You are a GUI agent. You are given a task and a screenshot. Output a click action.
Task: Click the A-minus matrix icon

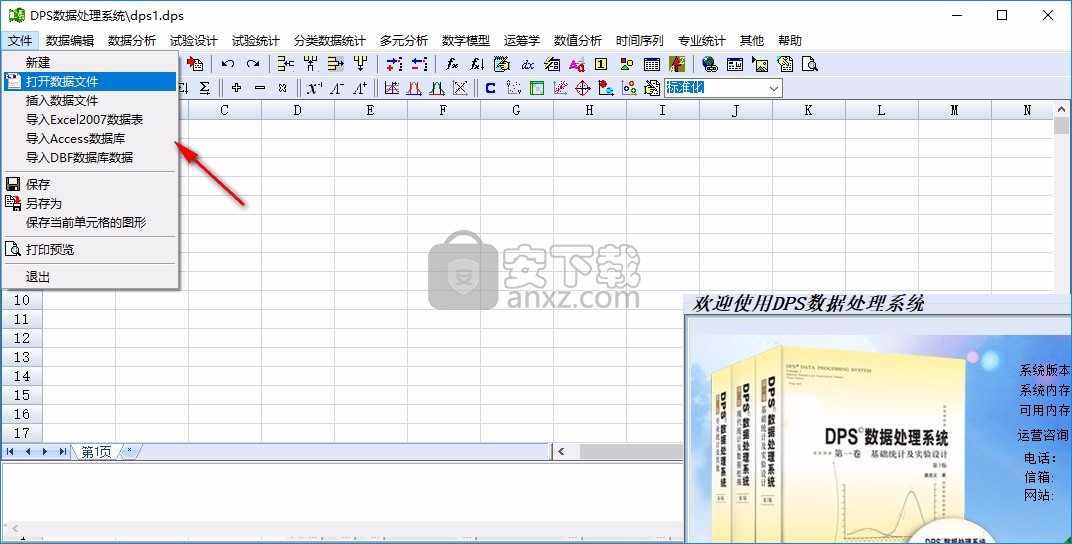click(x=336, y=87)
